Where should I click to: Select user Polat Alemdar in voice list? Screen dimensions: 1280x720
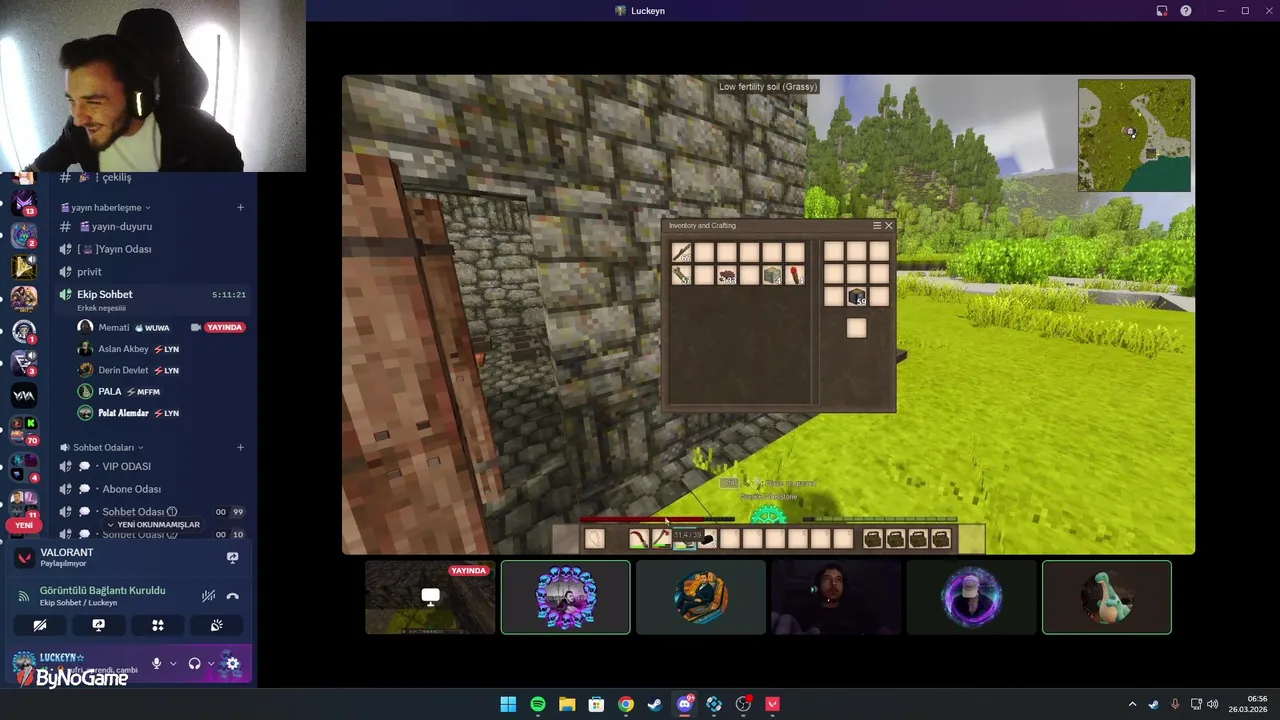(x=123, y=413)
